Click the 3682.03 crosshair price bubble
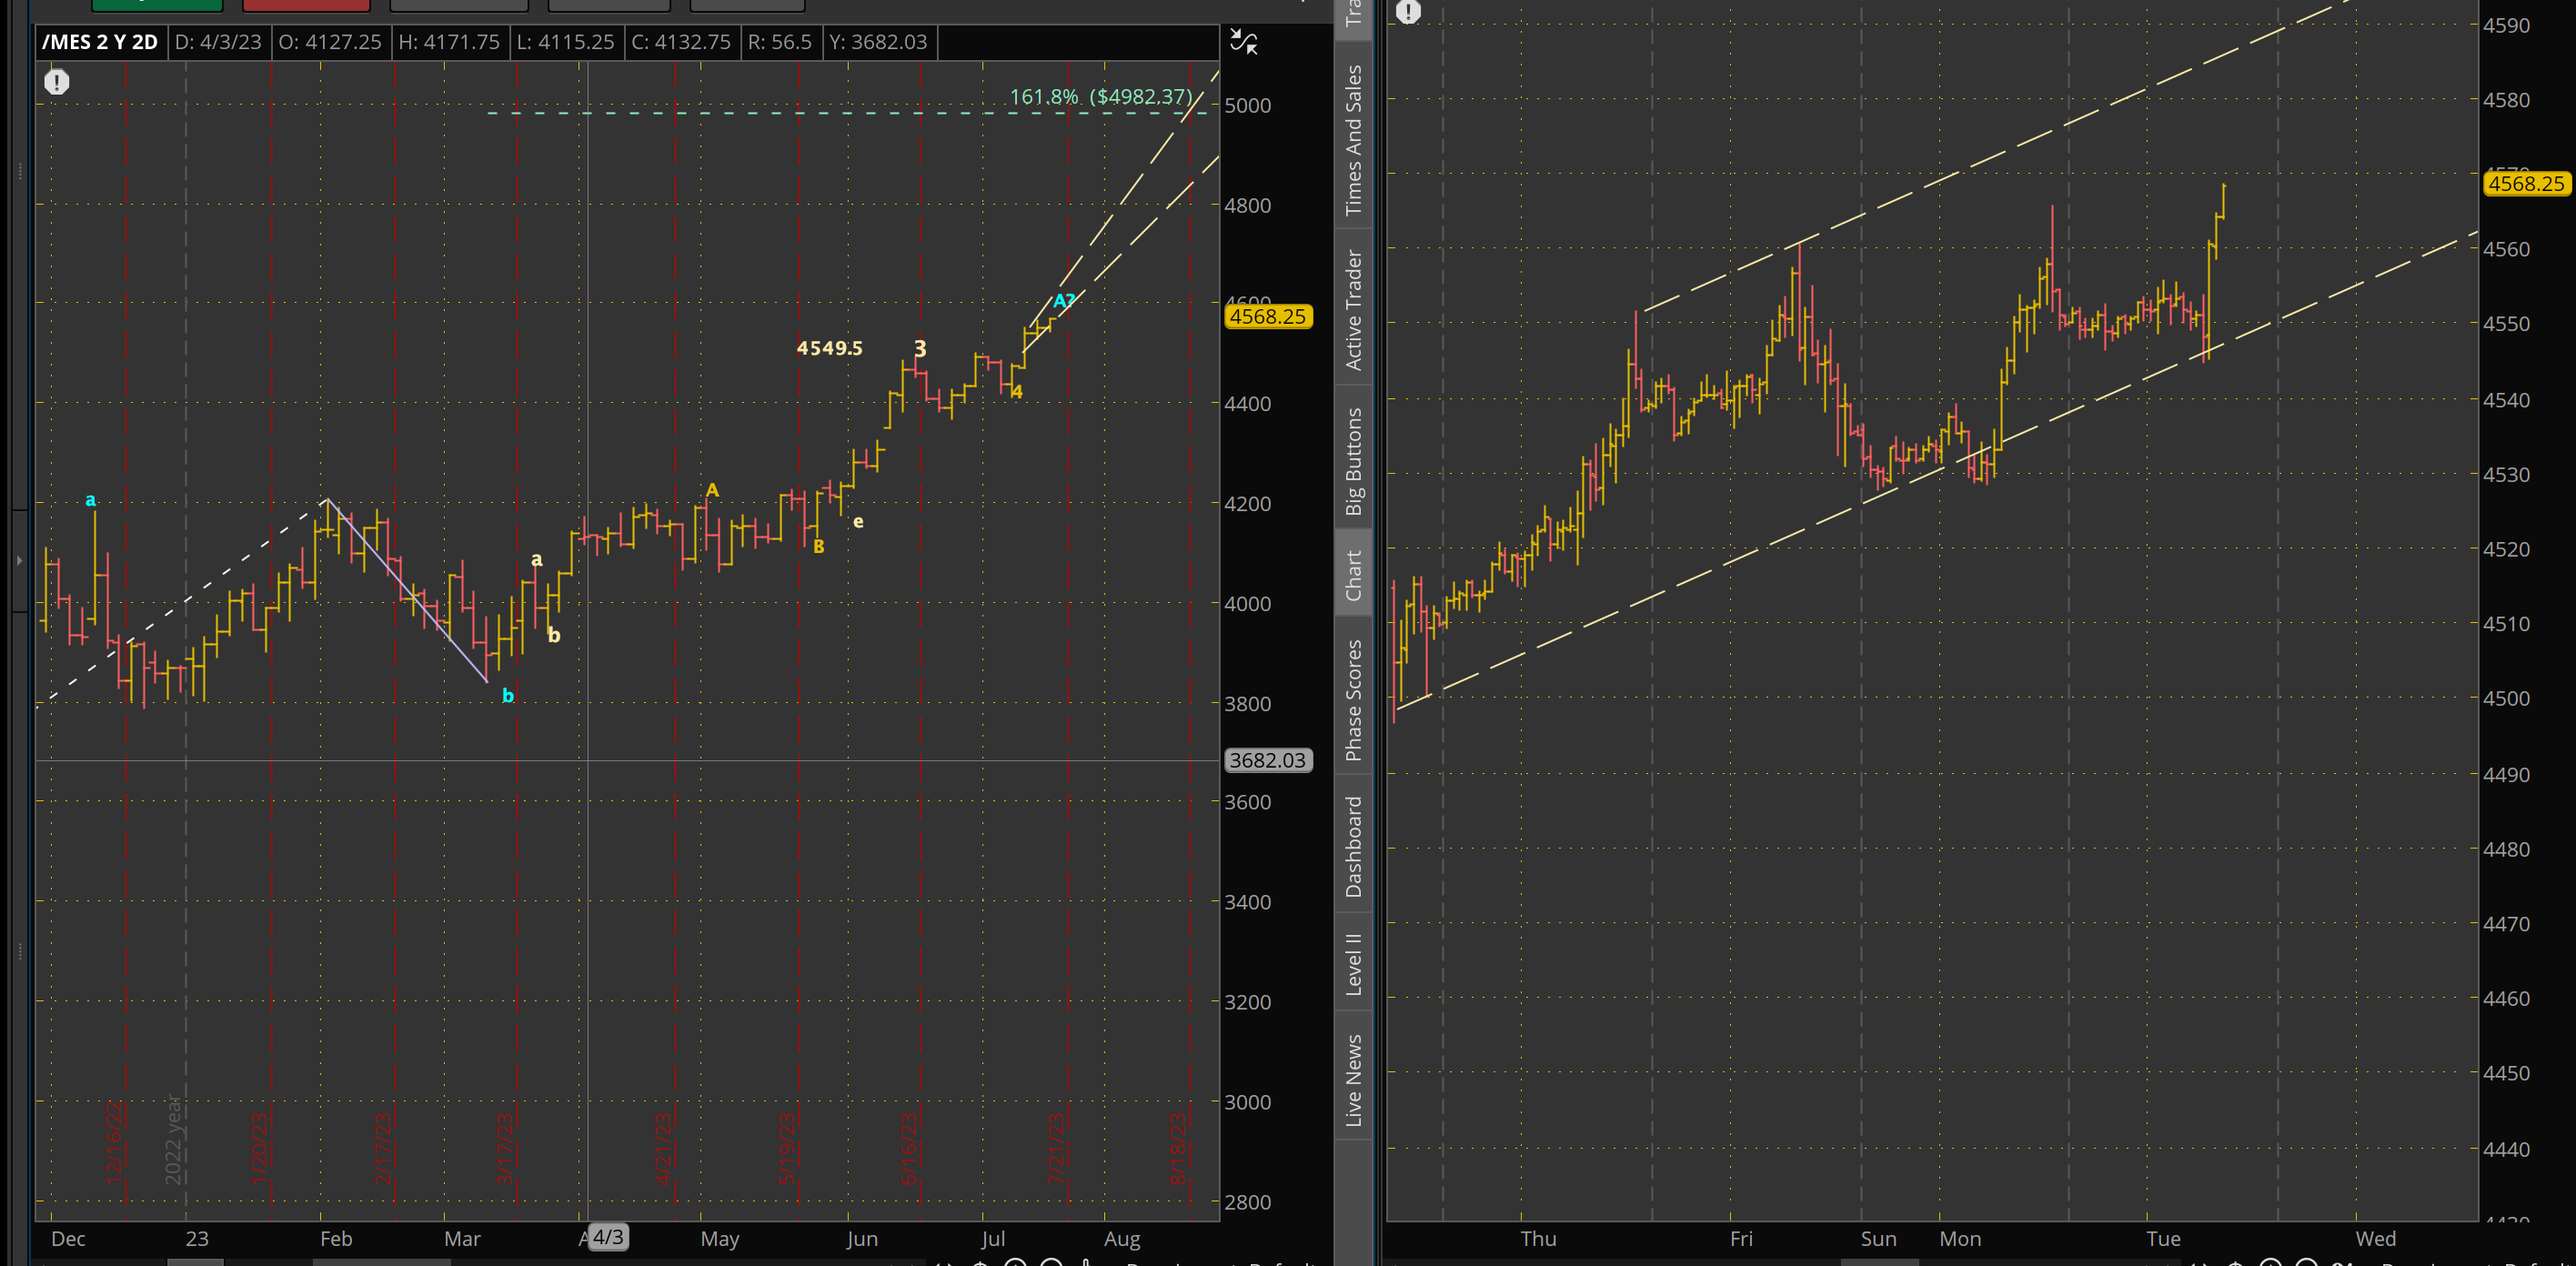Screen dimensions: 2576x1266 pyautogui.click(x=1268, y=760)
